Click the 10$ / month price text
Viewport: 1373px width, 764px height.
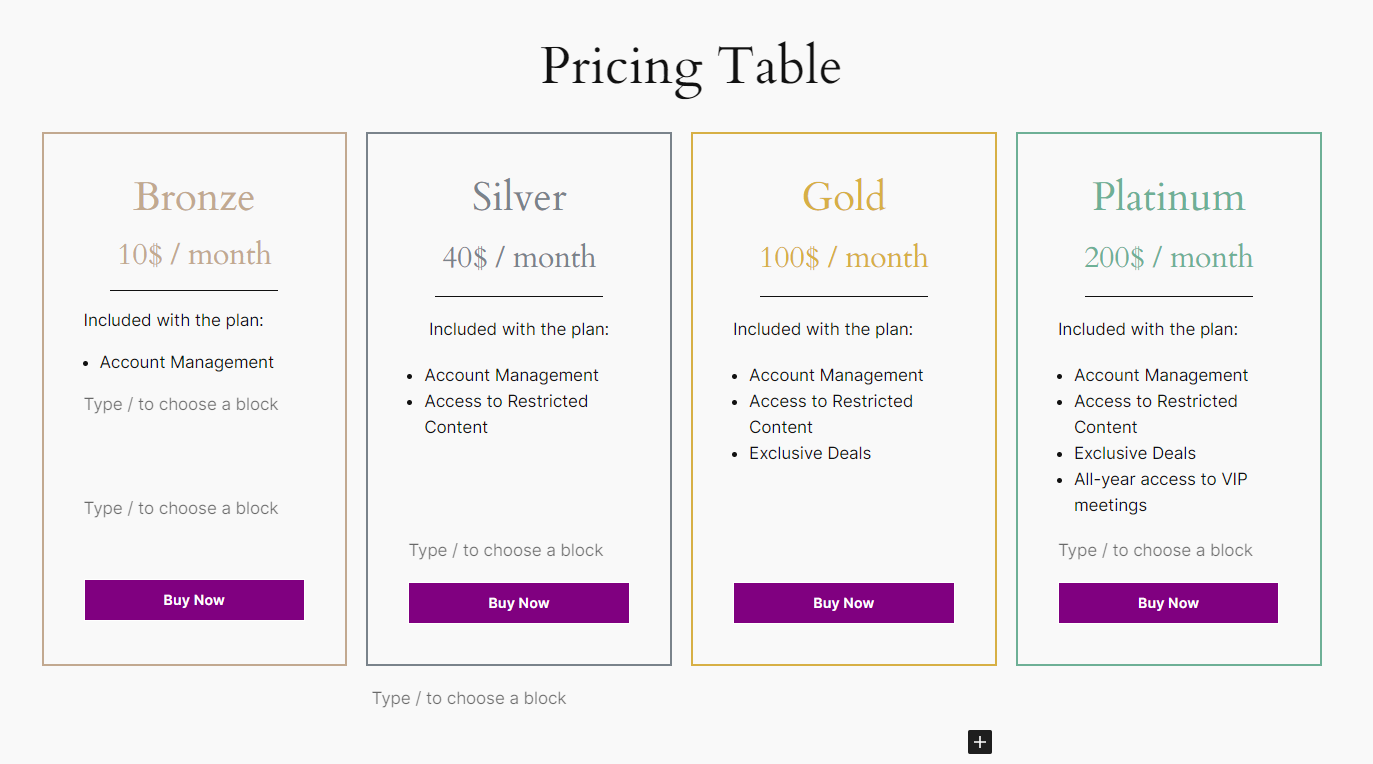coord(194,254)
